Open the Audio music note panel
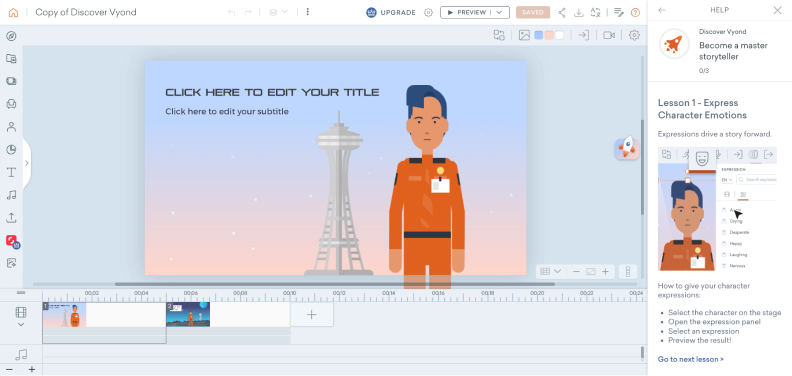The height and width of the screenshot is (376, 792). point(11,195)
